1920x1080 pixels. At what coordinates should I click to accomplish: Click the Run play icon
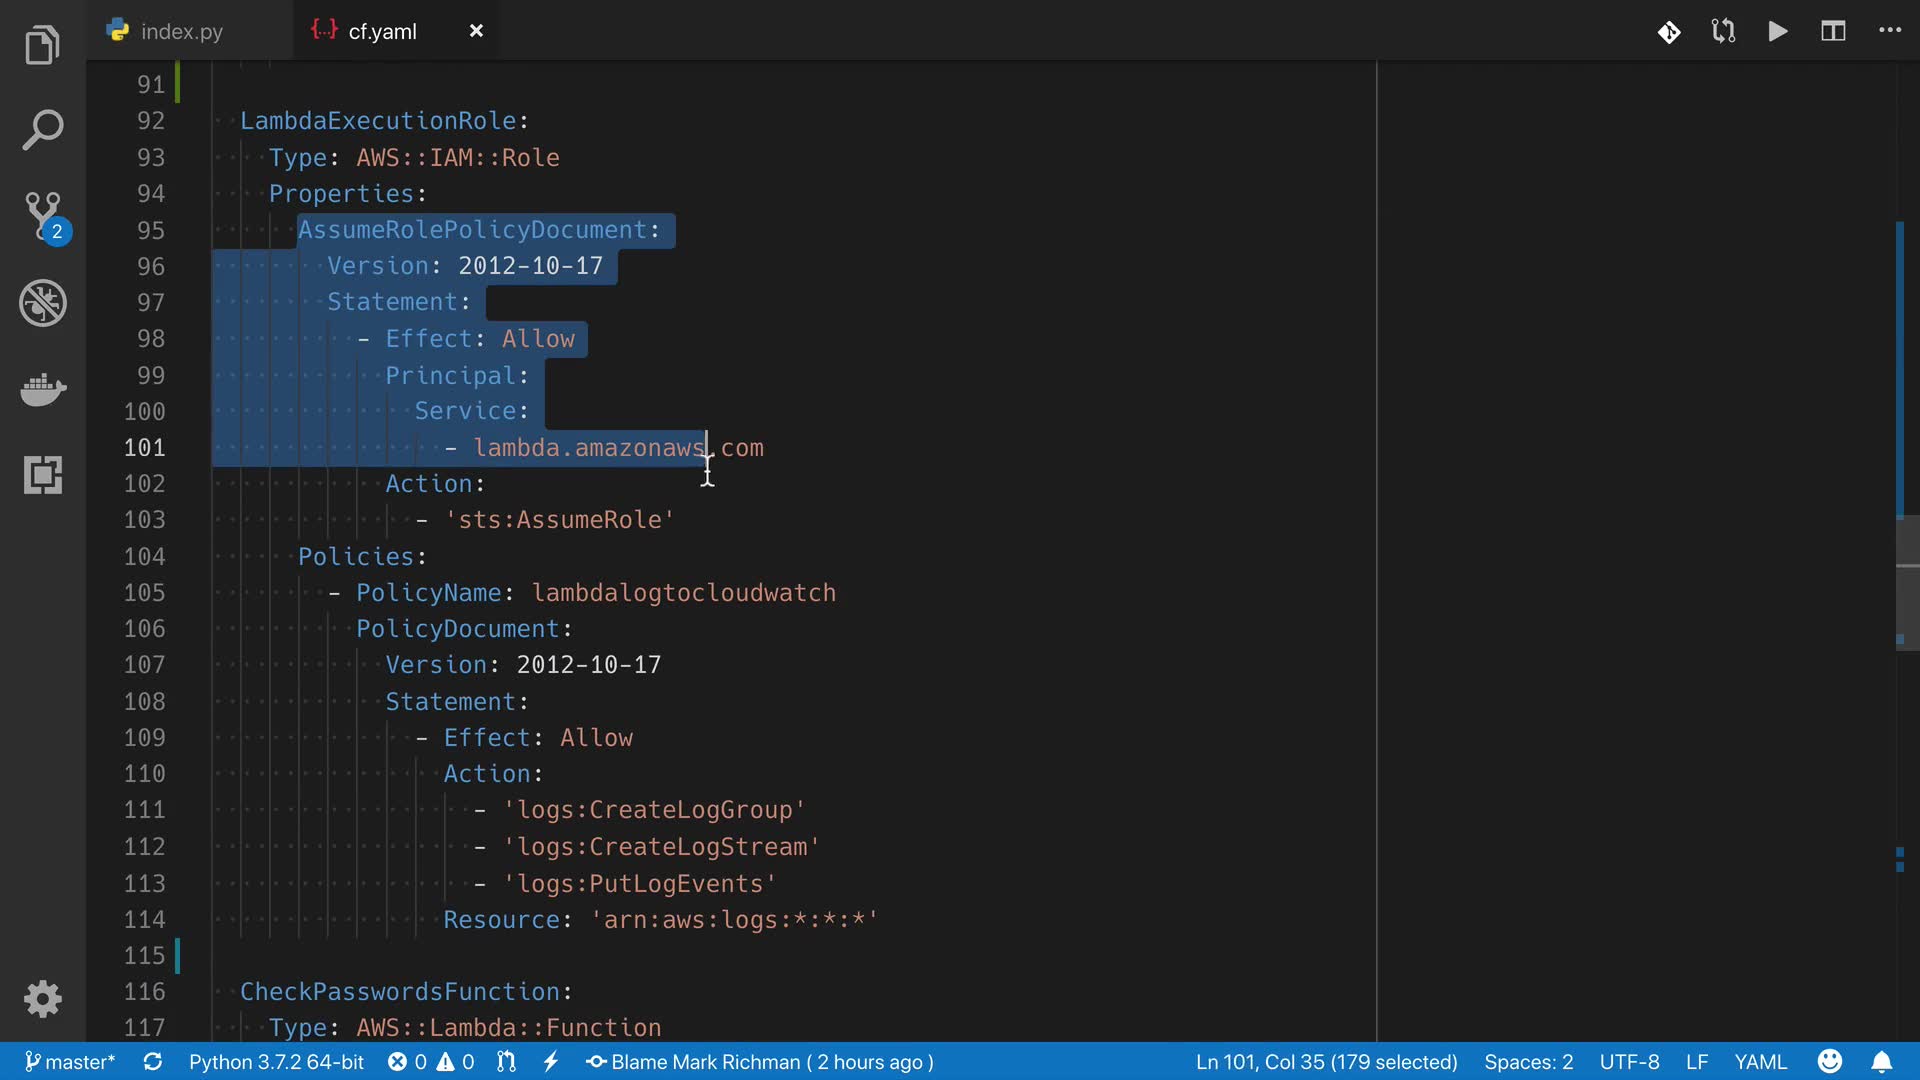pyautogui.click(x=1778, y=31)
